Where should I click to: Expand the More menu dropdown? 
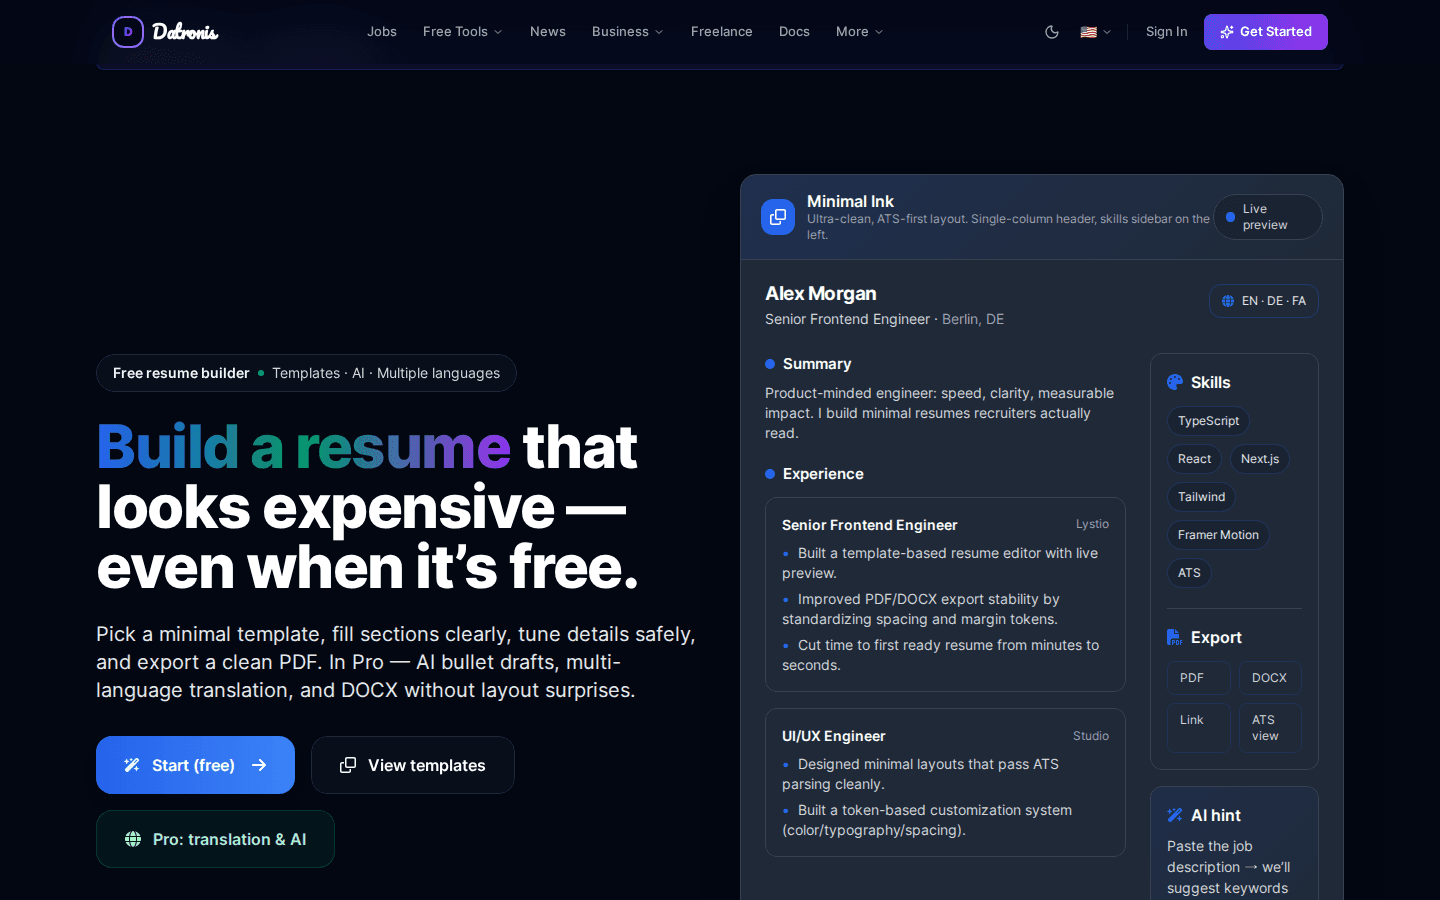click(x=860, y=32)
